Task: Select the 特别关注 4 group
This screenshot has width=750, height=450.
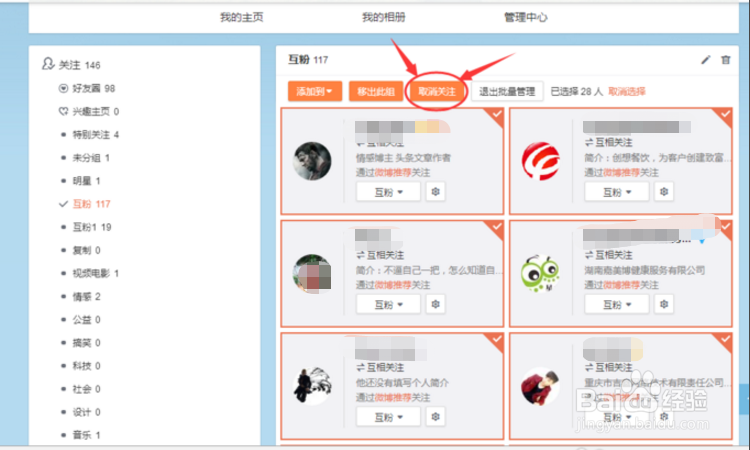Action: point(96,135)
